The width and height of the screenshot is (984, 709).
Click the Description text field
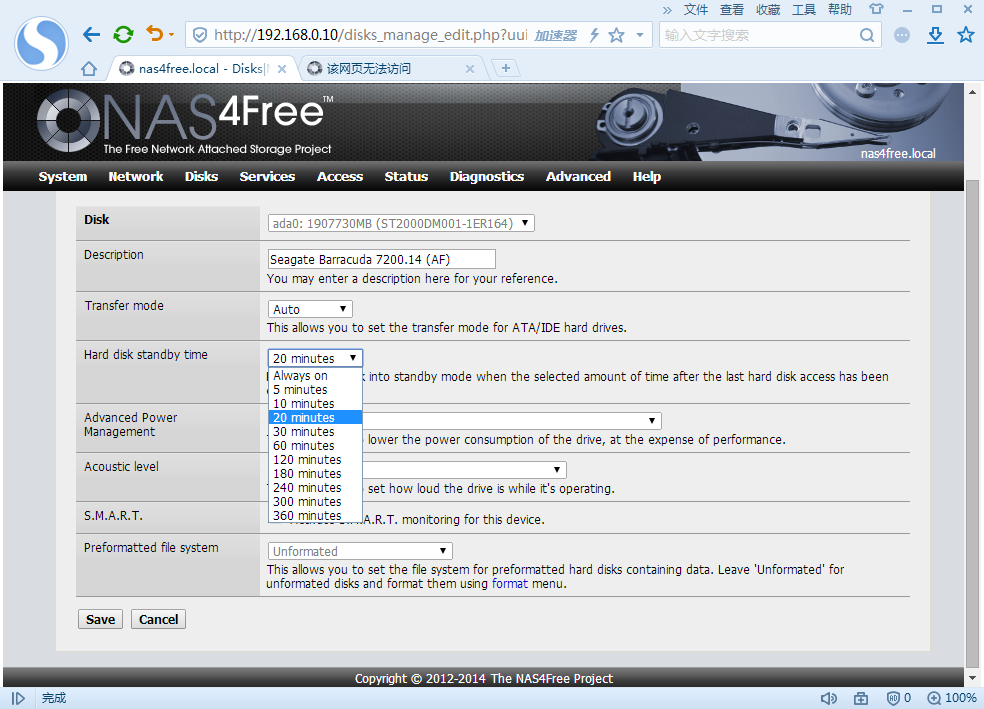[382, 259]
